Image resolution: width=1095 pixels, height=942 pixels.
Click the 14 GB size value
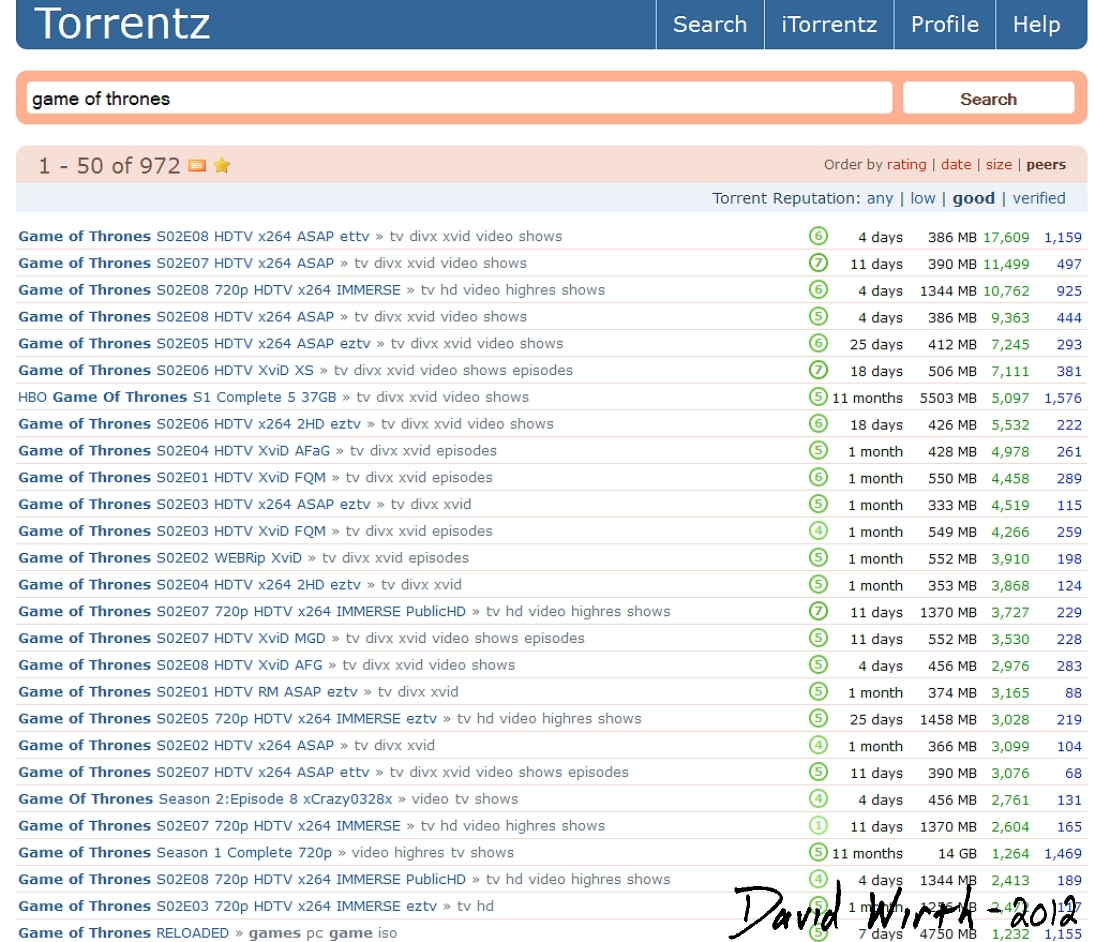click(957, 853)
